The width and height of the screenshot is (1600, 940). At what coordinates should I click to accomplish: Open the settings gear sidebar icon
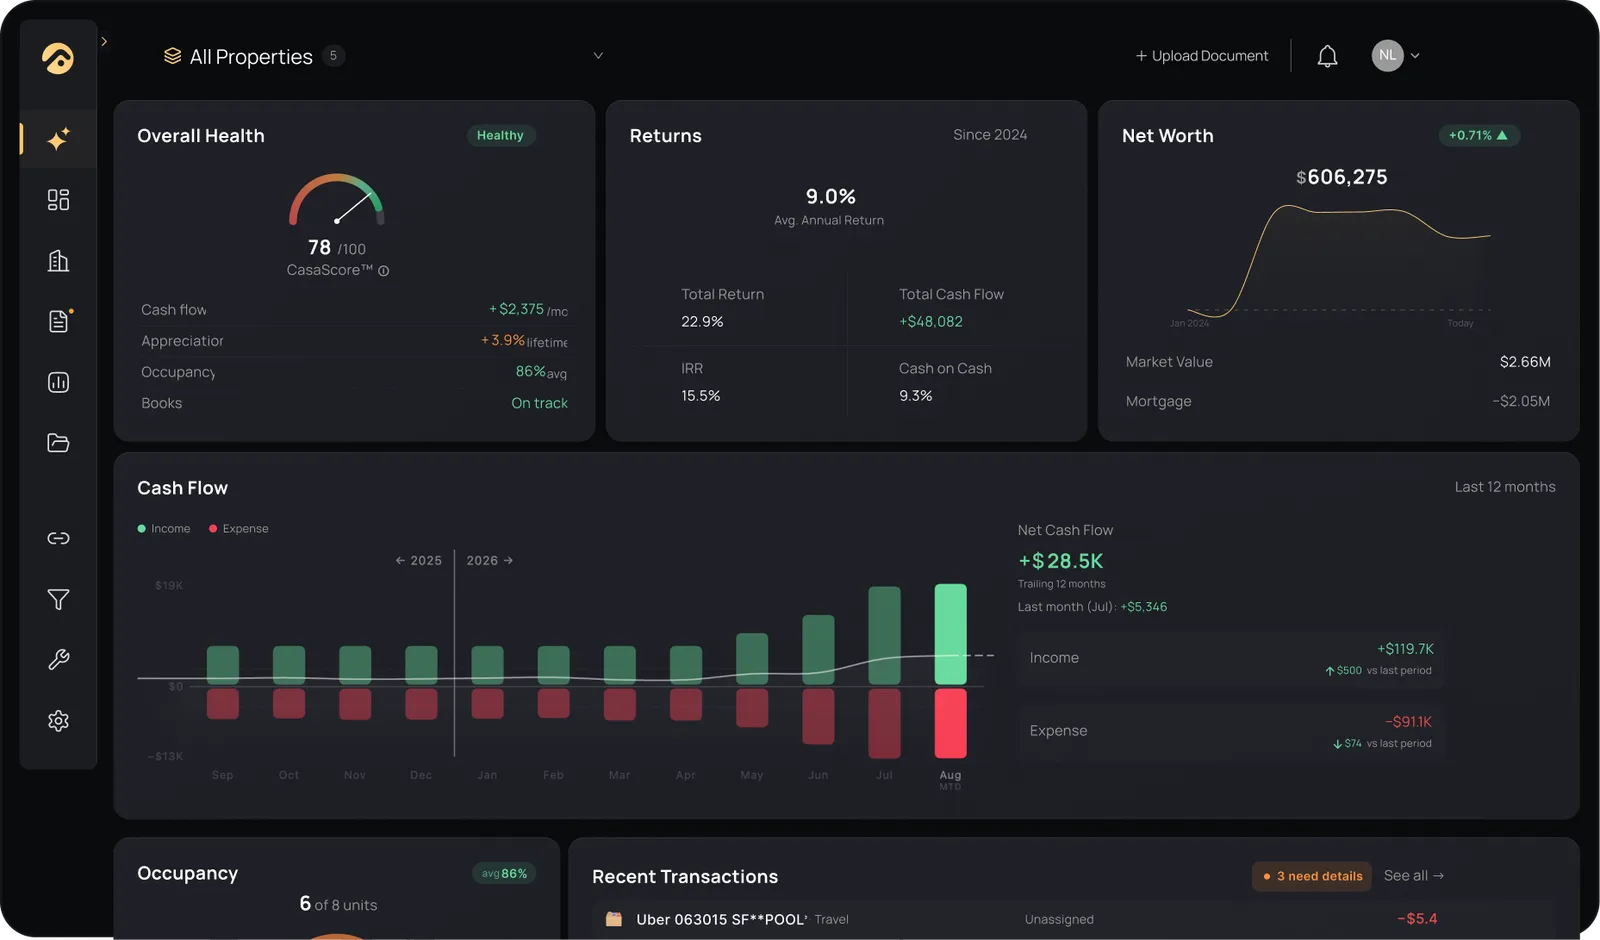click(x=58, y=721)
